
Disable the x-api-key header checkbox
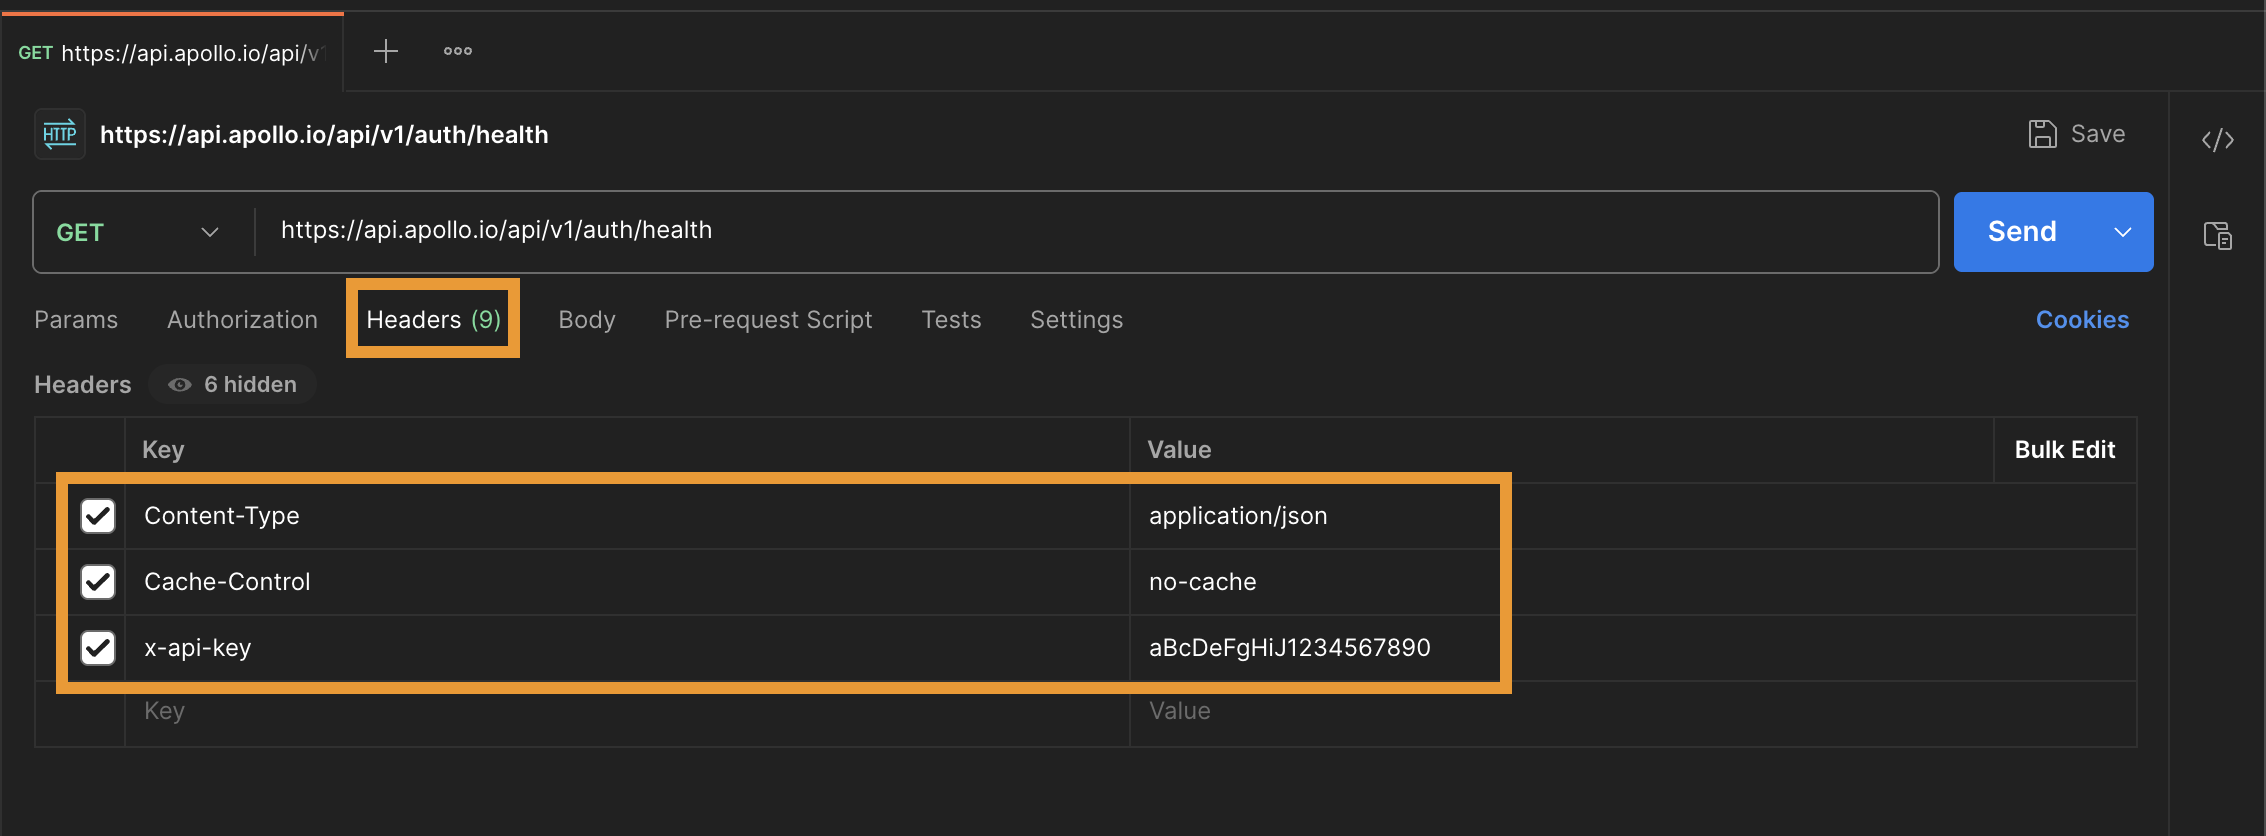[98, 648]
